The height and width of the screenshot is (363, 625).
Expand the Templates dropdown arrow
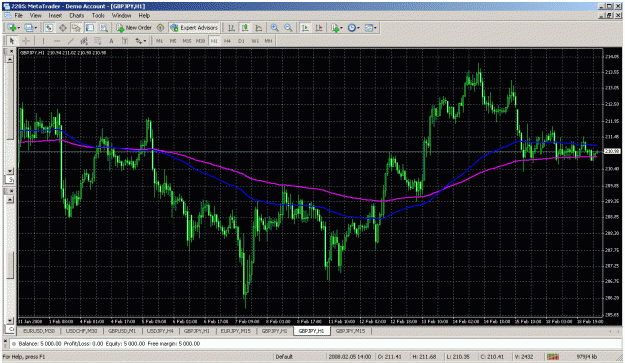(375, 28)
